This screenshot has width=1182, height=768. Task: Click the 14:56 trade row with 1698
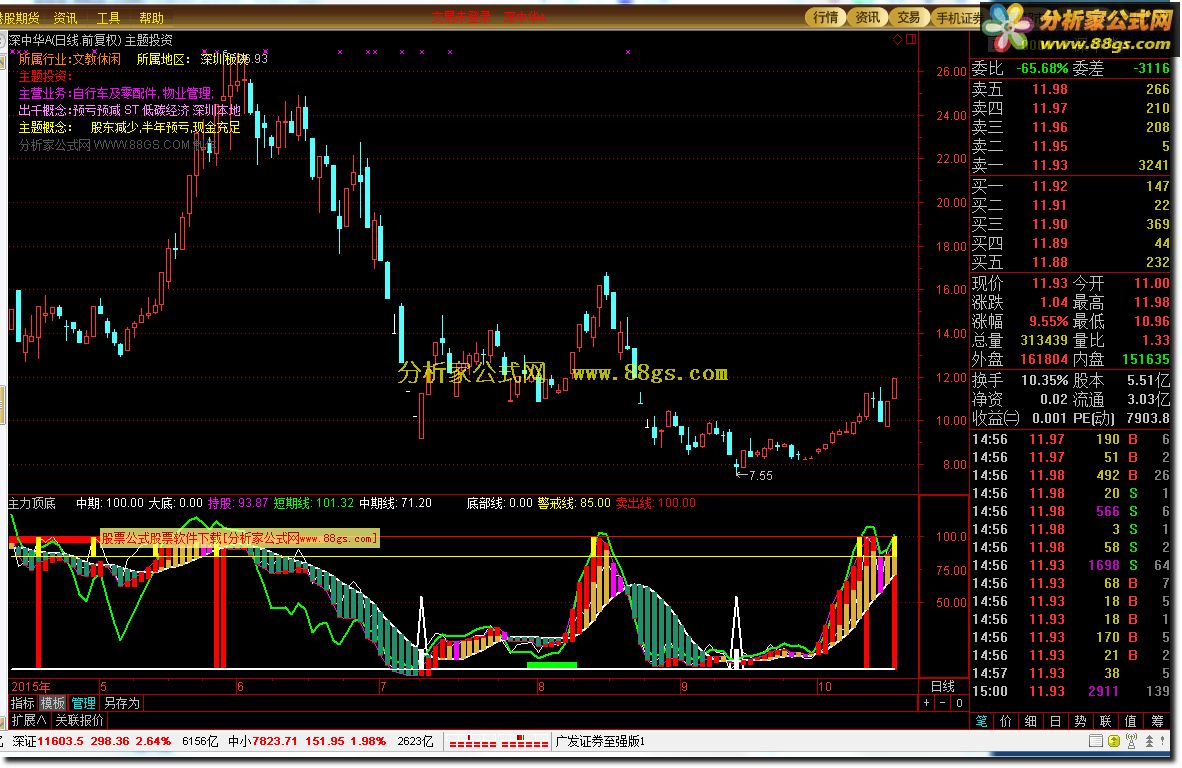pyautogui.click(x=1070, y=565)
